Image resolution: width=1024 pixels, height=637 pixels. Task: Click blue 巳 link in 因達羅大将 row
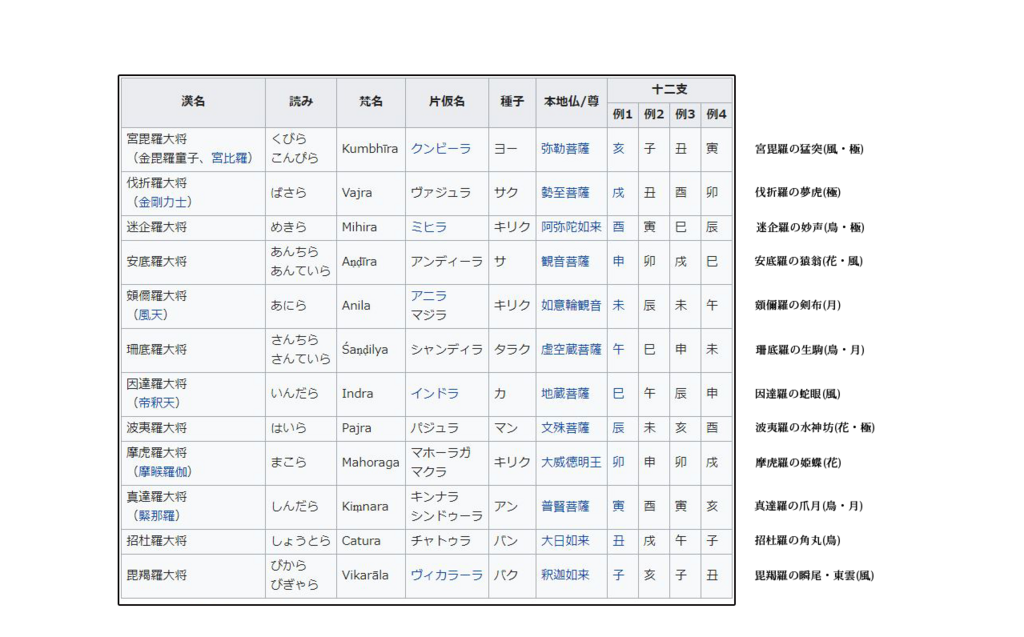[x=618, y=393]
